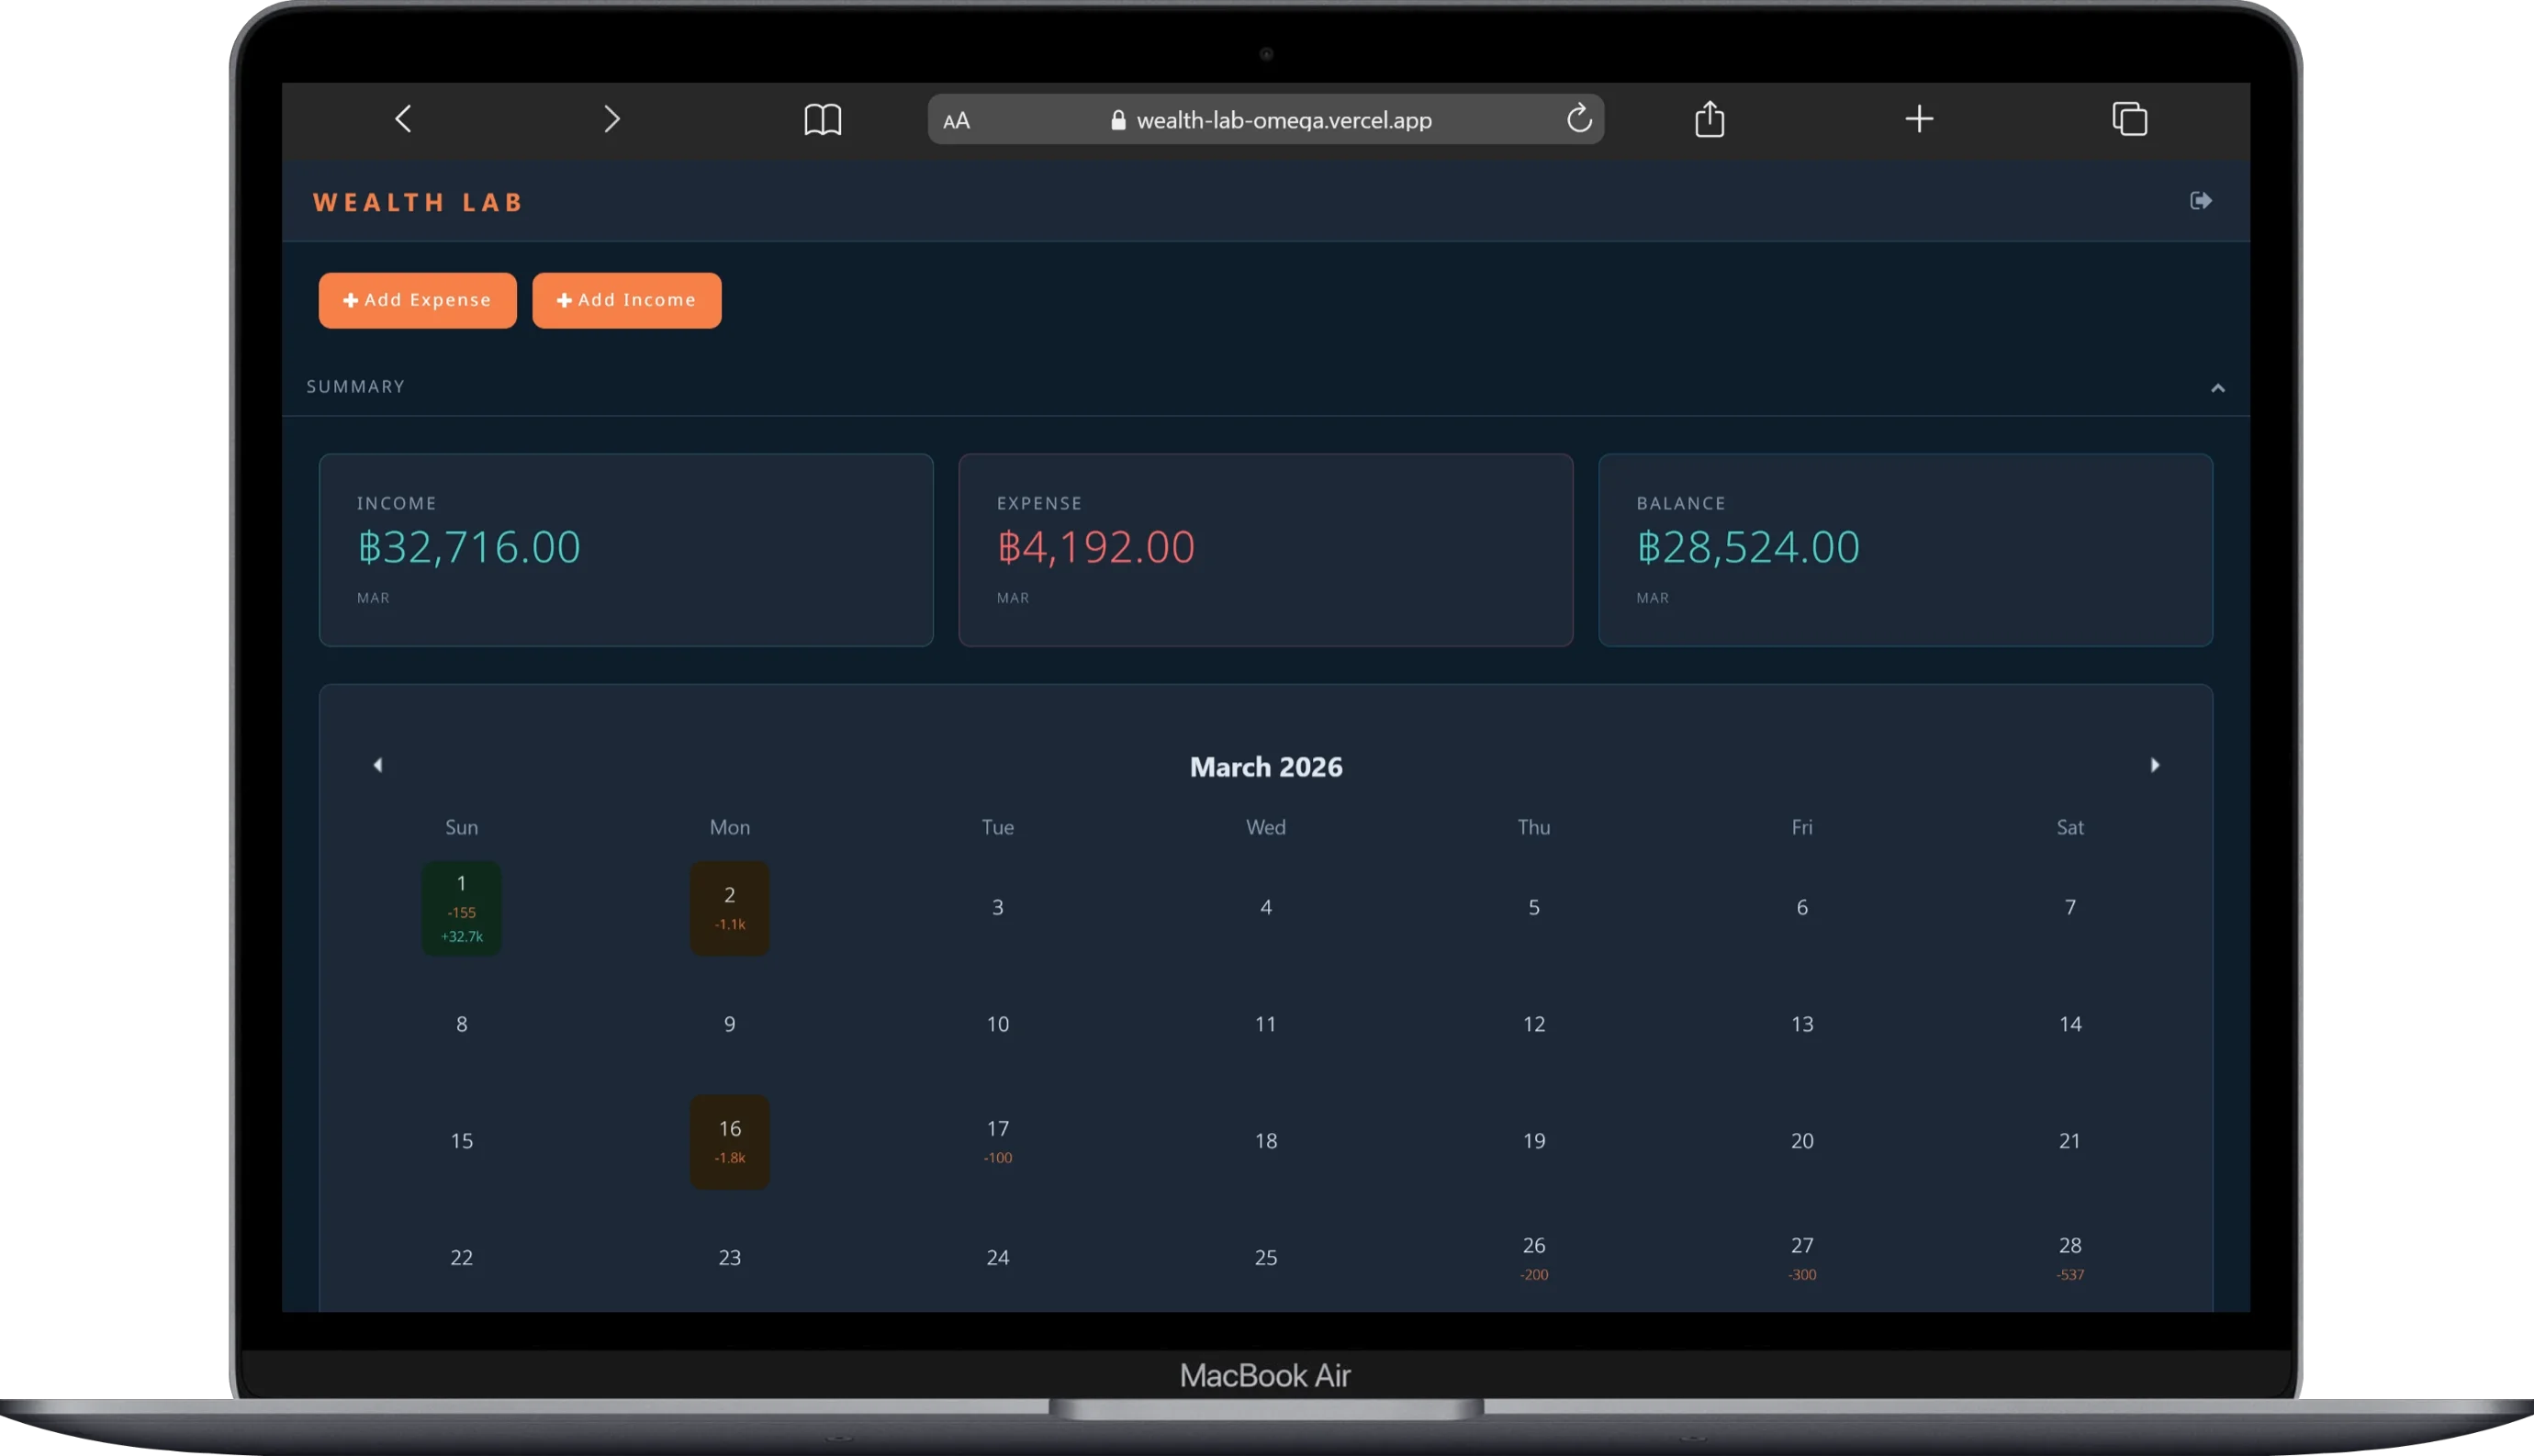Click the Sat column header
The width and height of the screenshot is (2534, 1456).
click(x=2069, y=827)
